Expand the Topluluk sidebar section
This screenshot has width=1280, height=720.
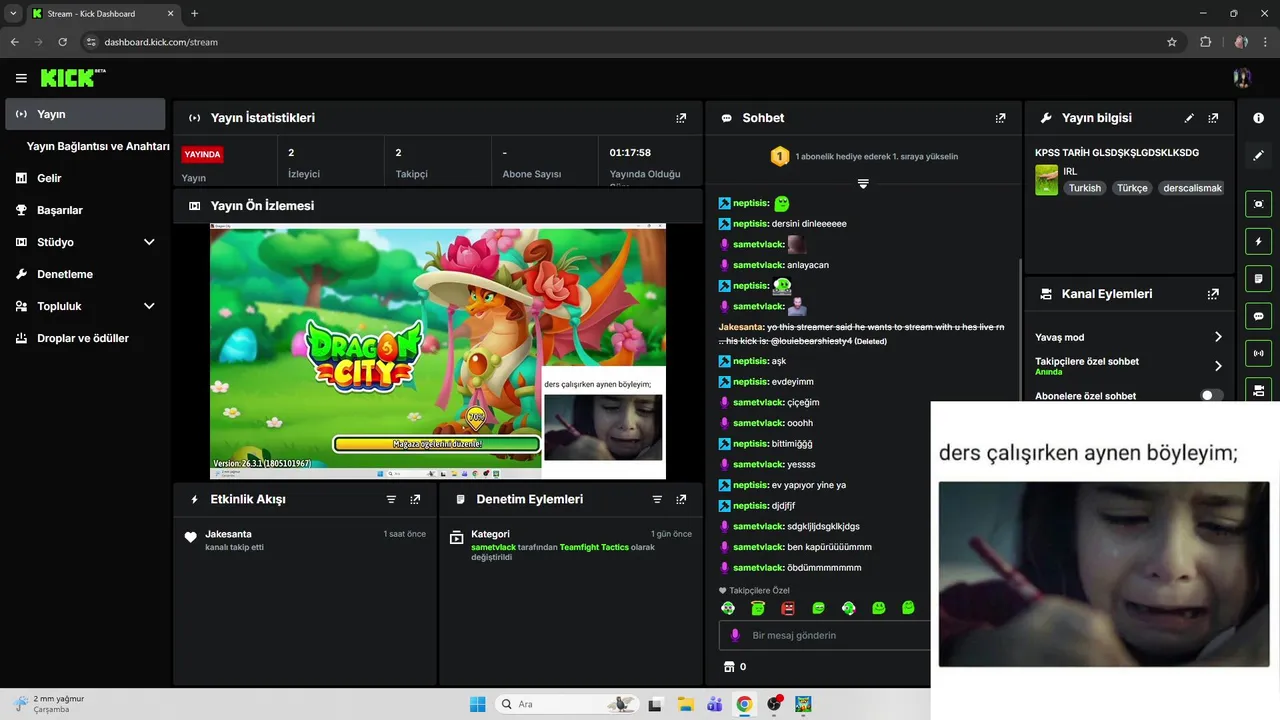coord(149,306)
